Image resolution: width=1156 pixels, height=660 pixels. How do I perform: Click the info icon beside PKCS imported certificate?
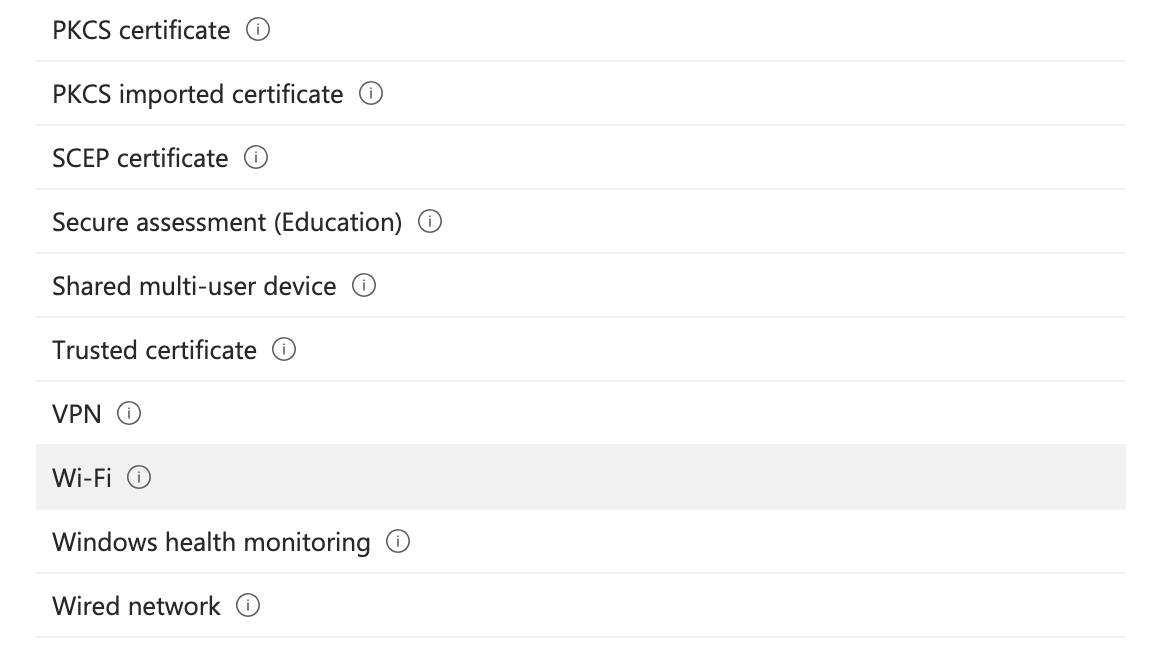point(372,93)
